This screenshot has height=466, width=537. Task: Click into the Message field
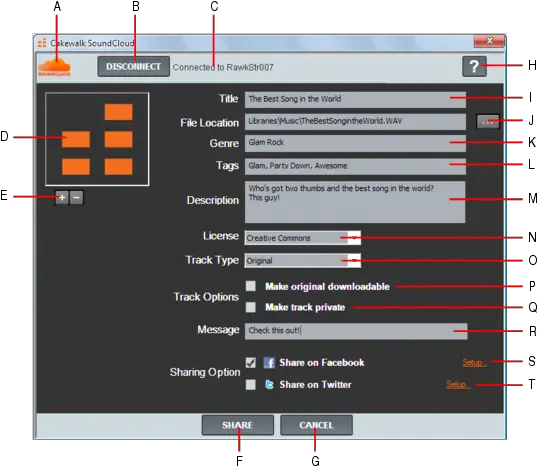point(356,331)
